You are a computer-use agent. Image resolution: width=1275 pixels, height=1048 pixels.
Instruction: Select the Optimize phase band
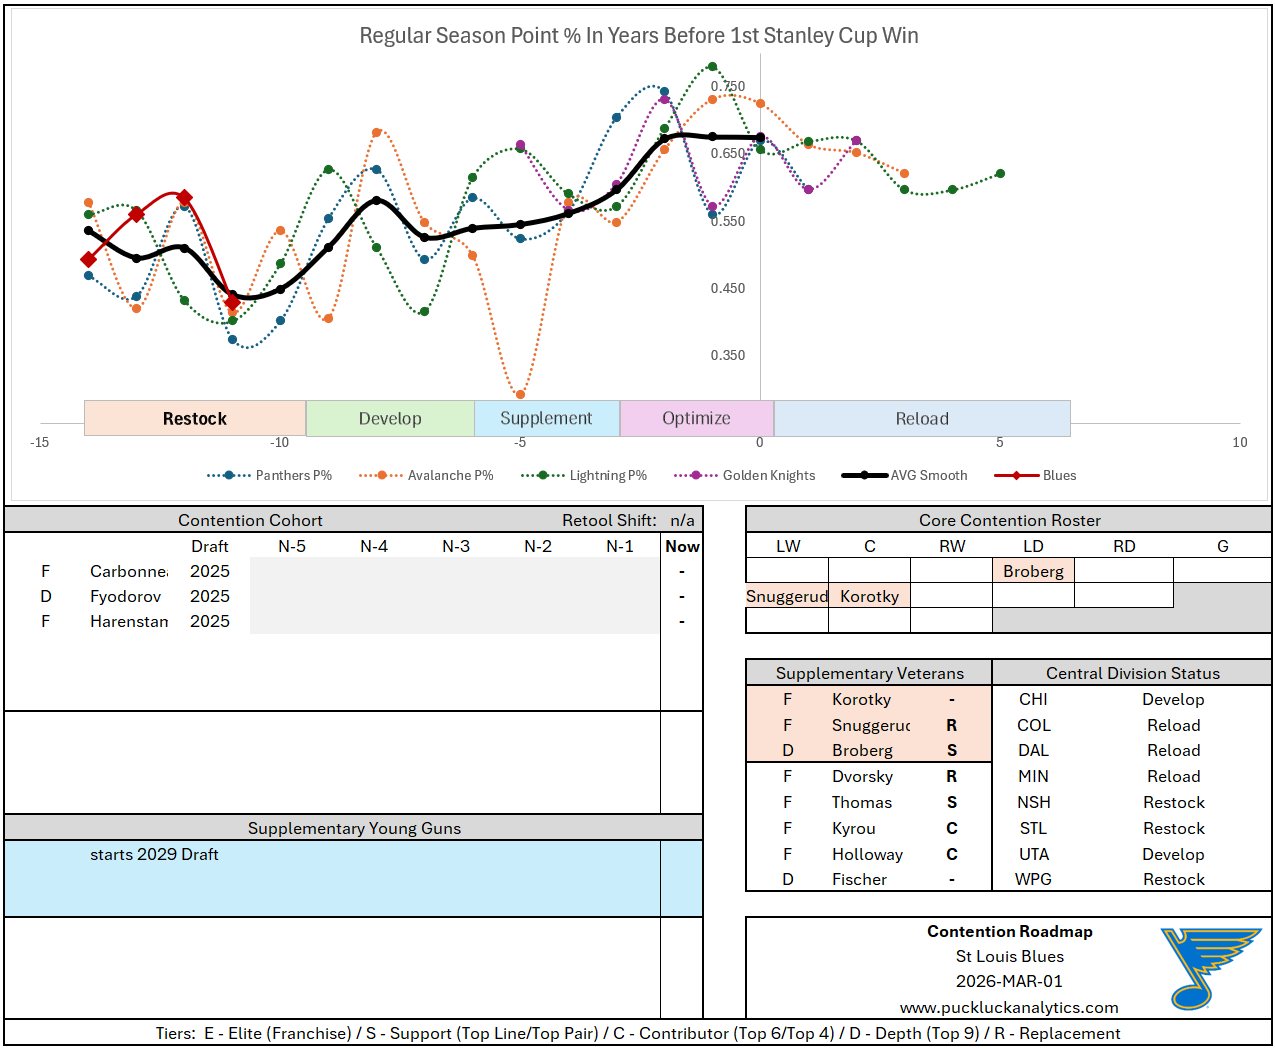pos(696,419)
